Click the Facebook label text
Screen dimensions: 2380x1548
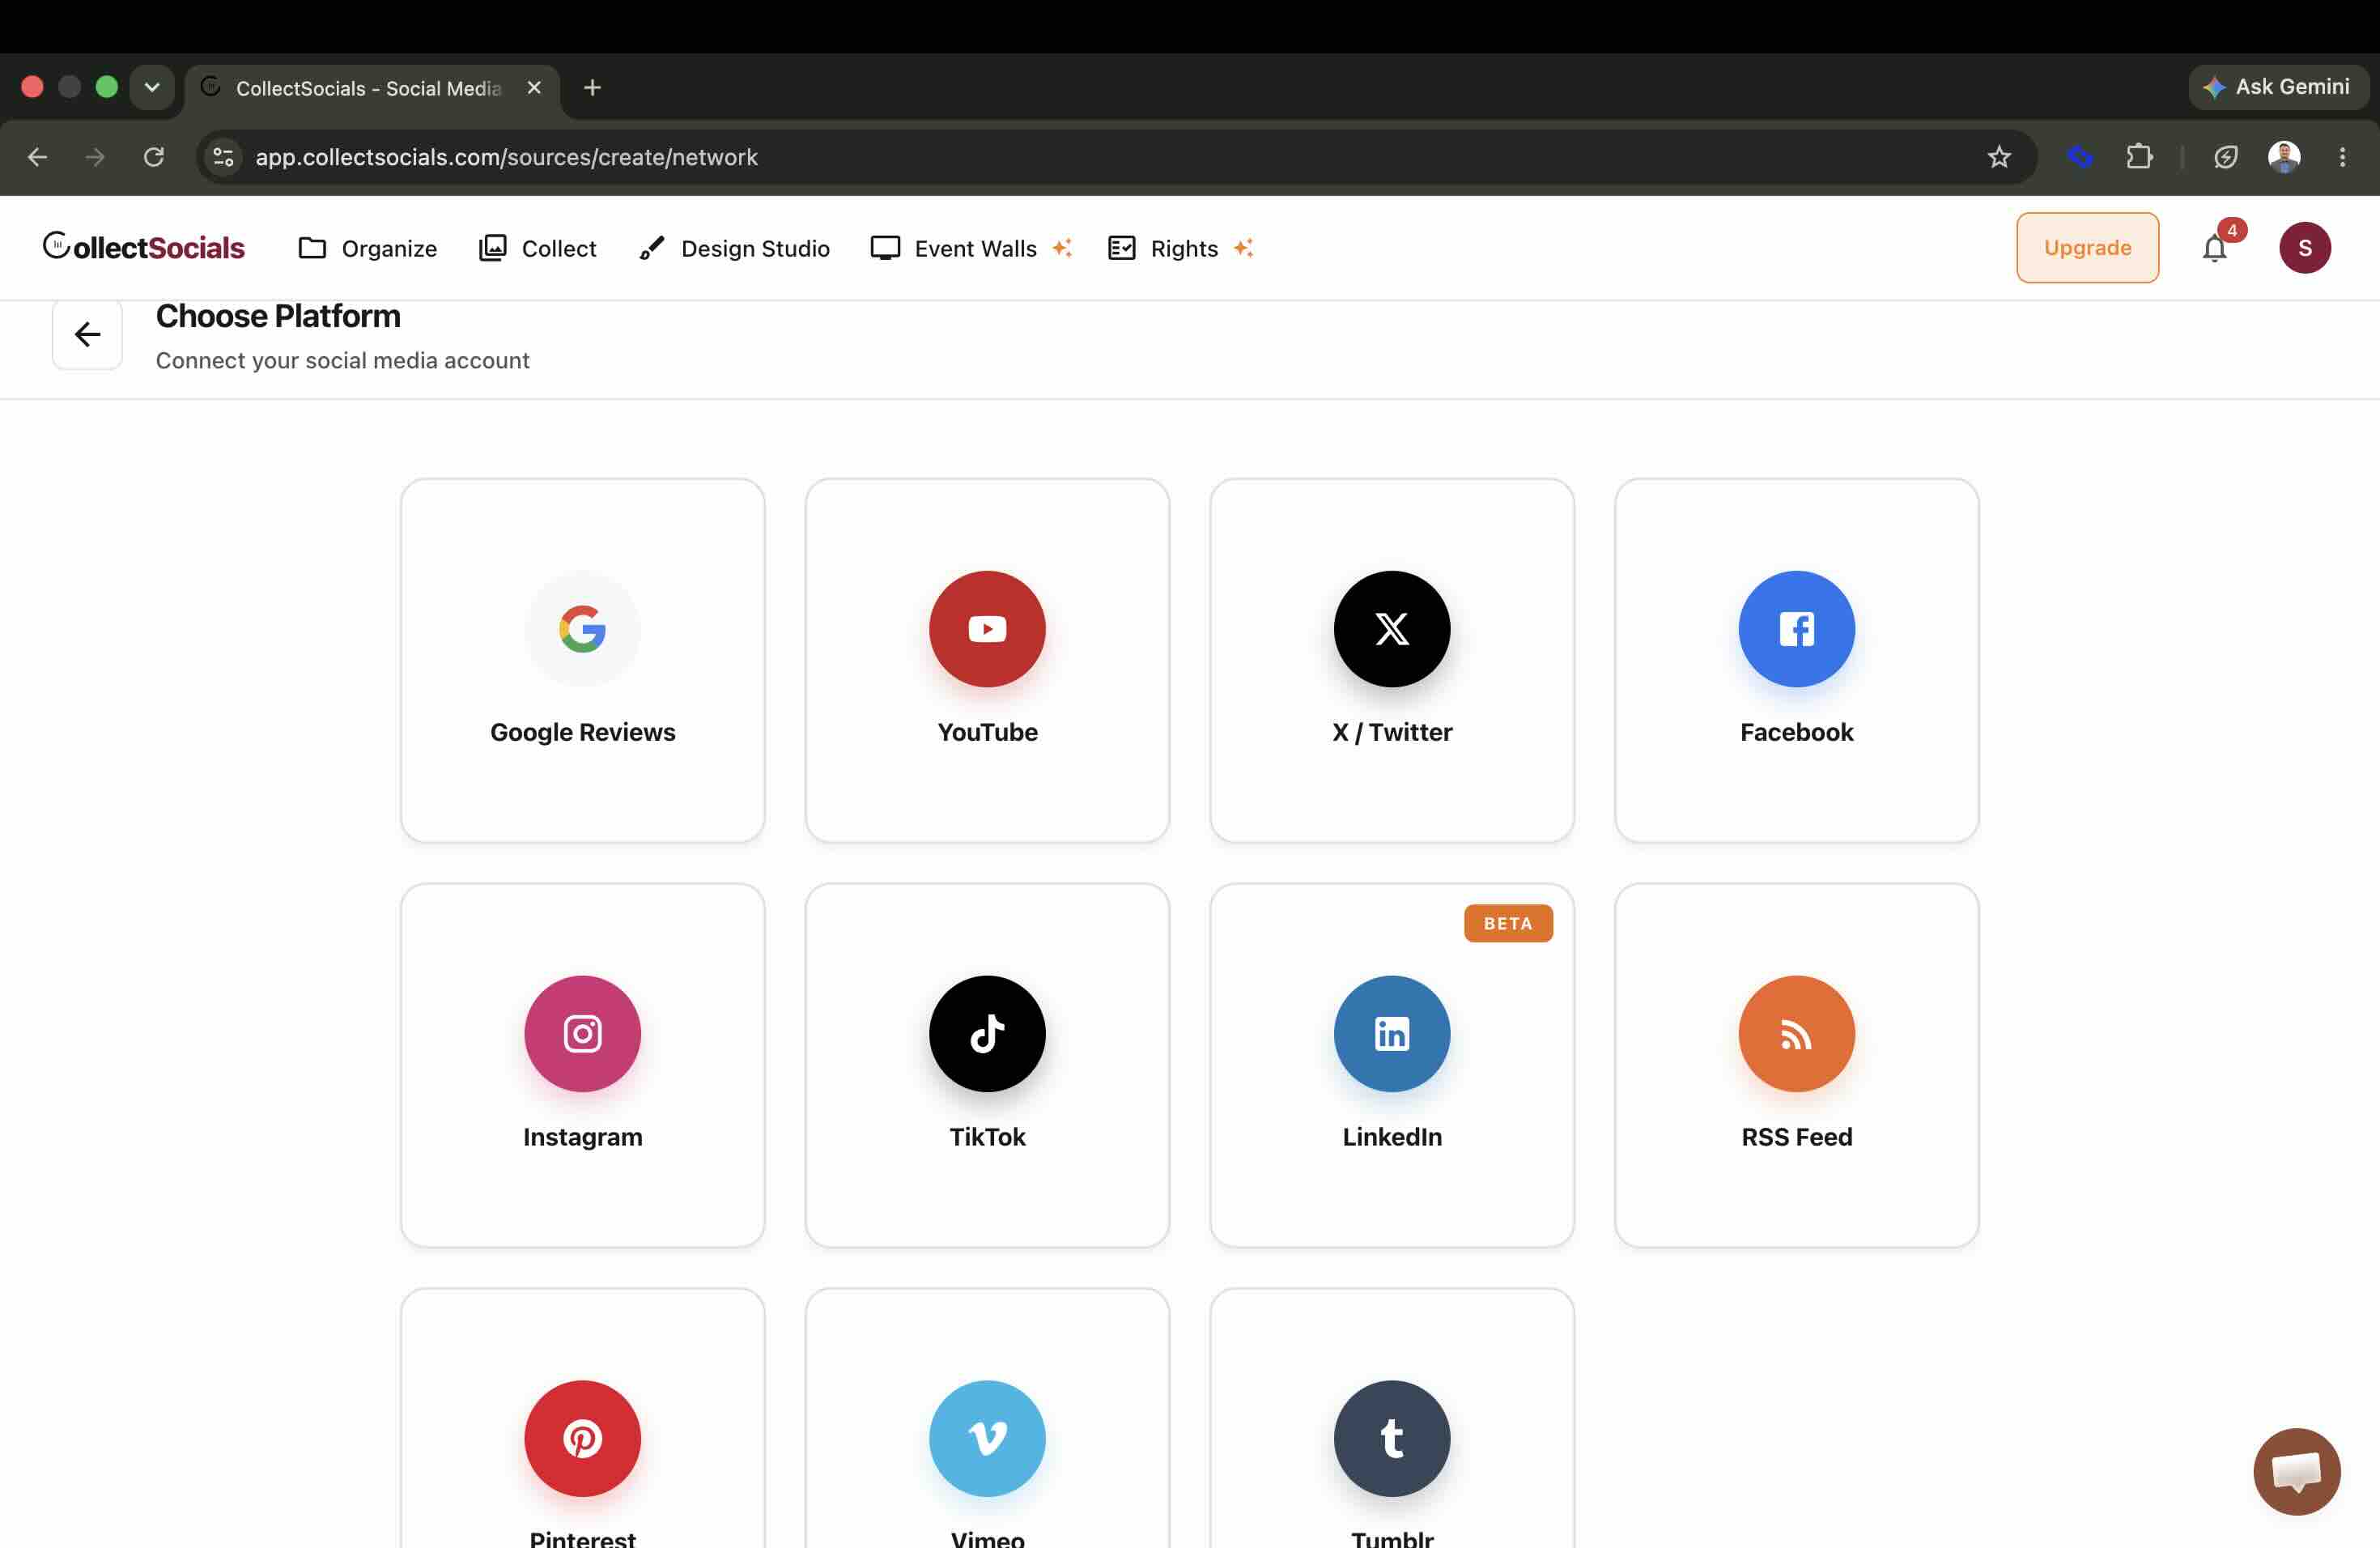(x=1796, y=732)
